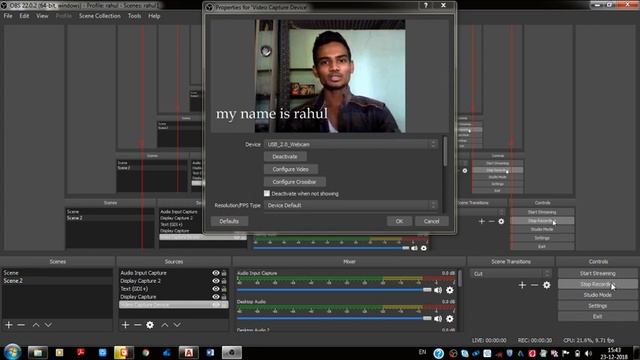Select 'Scene' in Scenes list
Image resolution: width=640 pixels, height=360 pixels.
point(57,273)
